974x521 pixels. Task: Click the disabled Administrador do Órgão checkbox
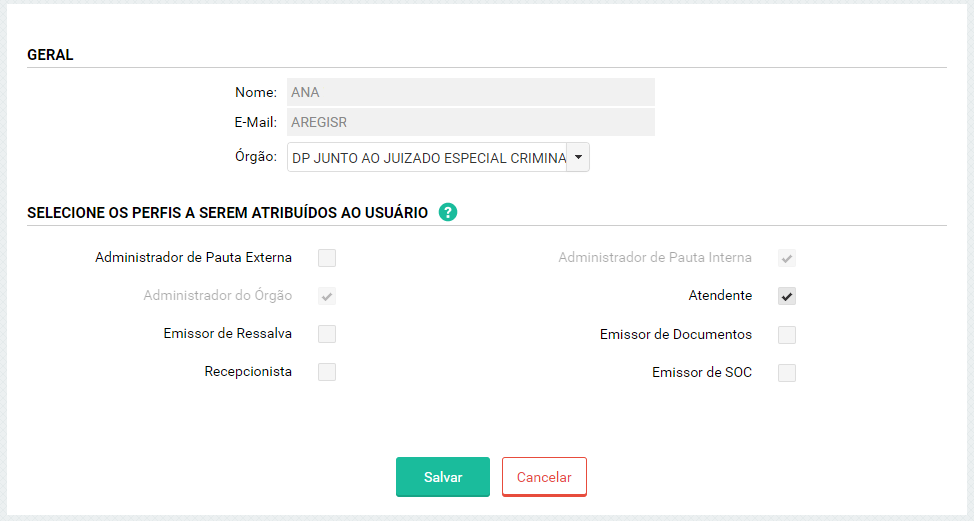[327, 296]
